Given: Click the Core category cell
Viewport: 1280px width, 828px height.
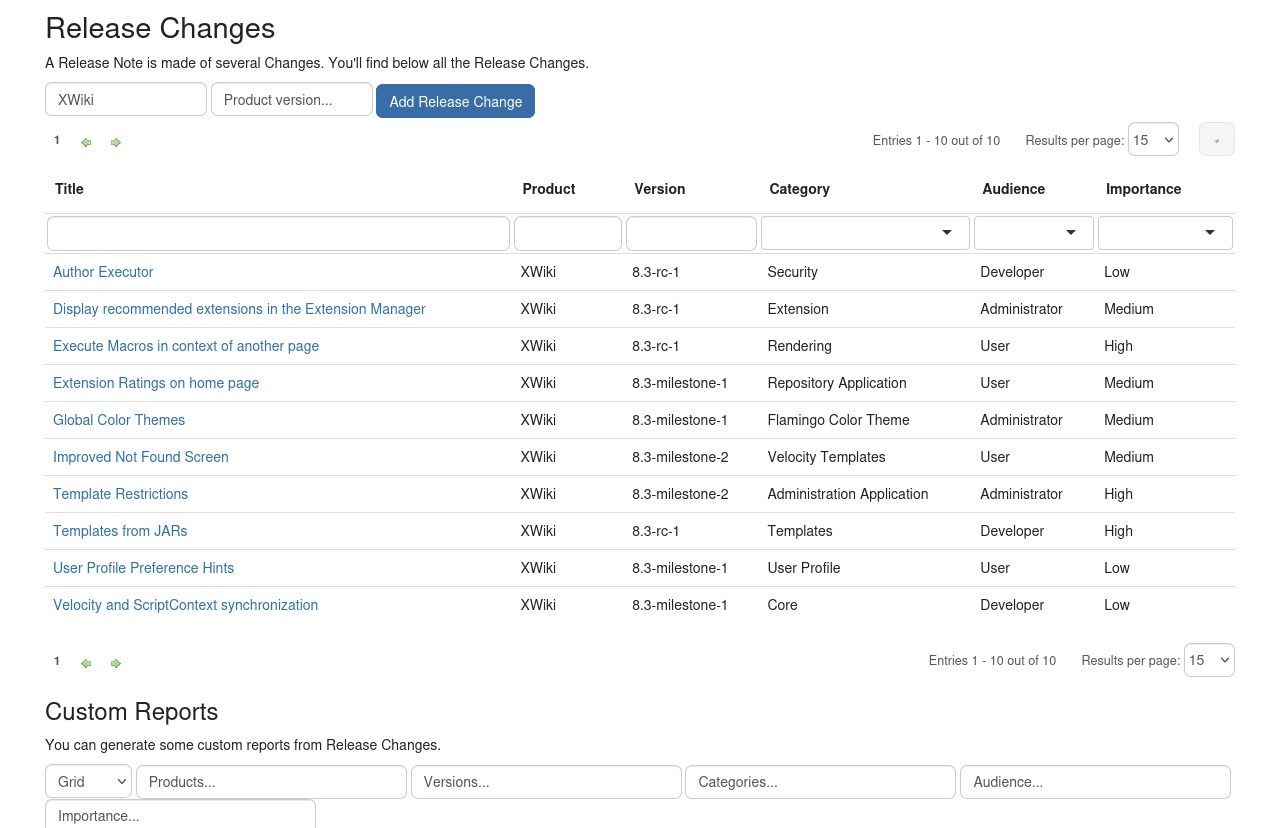Looking at the screenshot, I should [782, 605].
